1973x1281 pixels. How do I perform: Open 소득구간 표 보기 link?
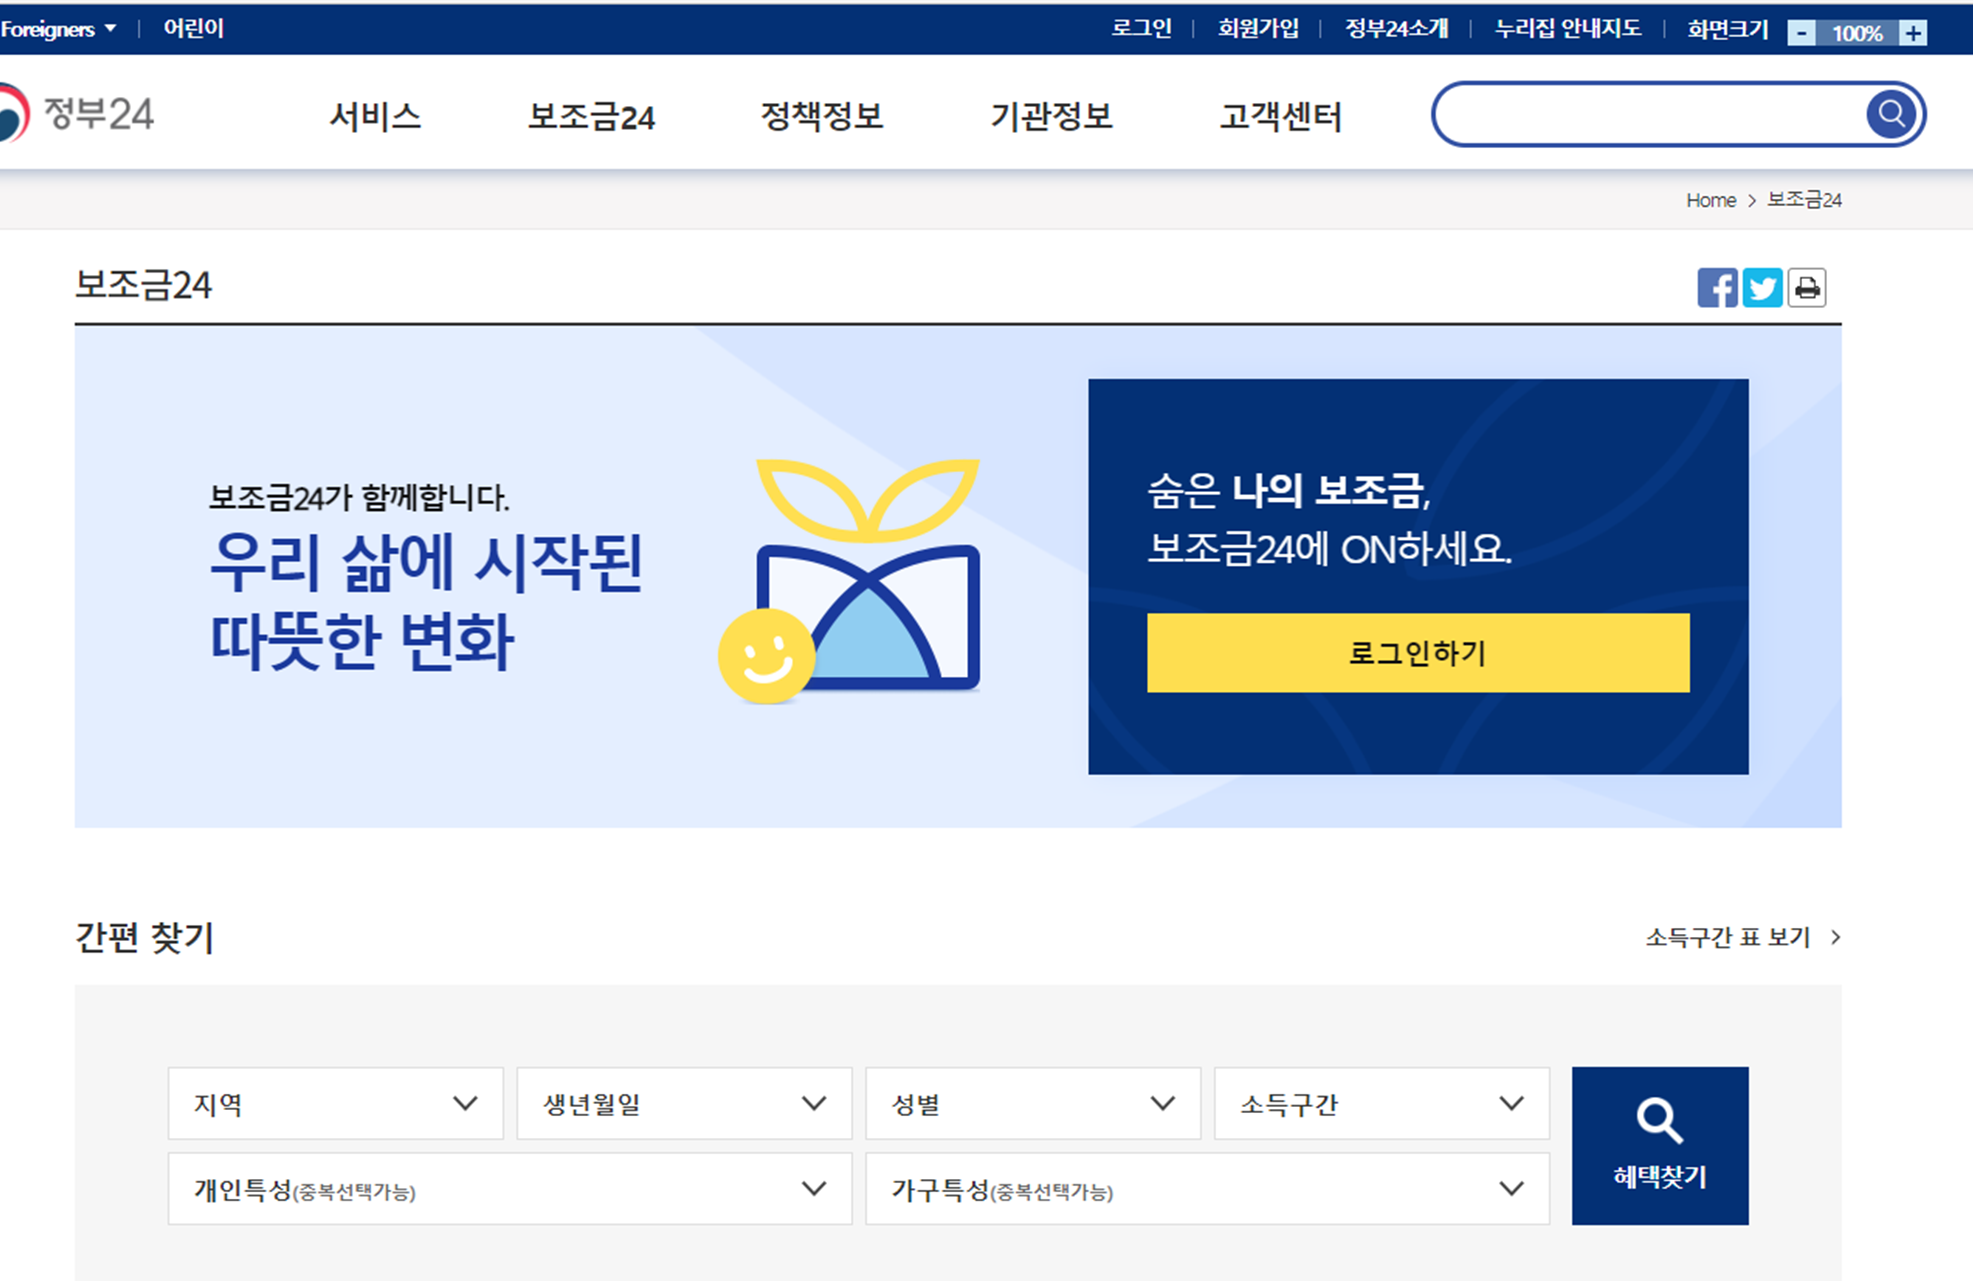[x=1741, y=937]
